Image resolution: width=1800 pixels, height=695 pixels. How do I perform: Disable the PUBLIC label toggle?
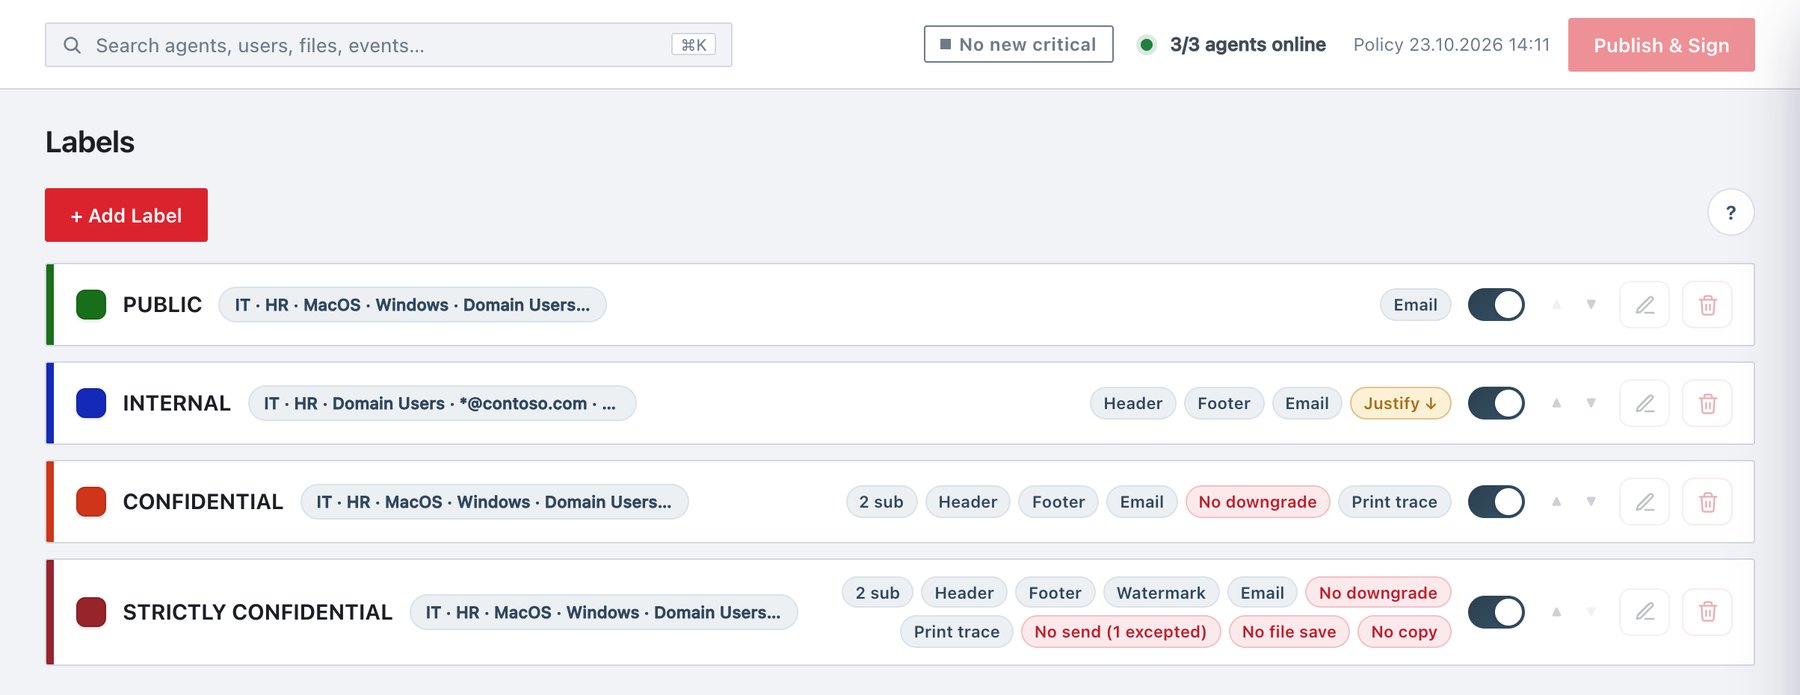[1496, 305]
